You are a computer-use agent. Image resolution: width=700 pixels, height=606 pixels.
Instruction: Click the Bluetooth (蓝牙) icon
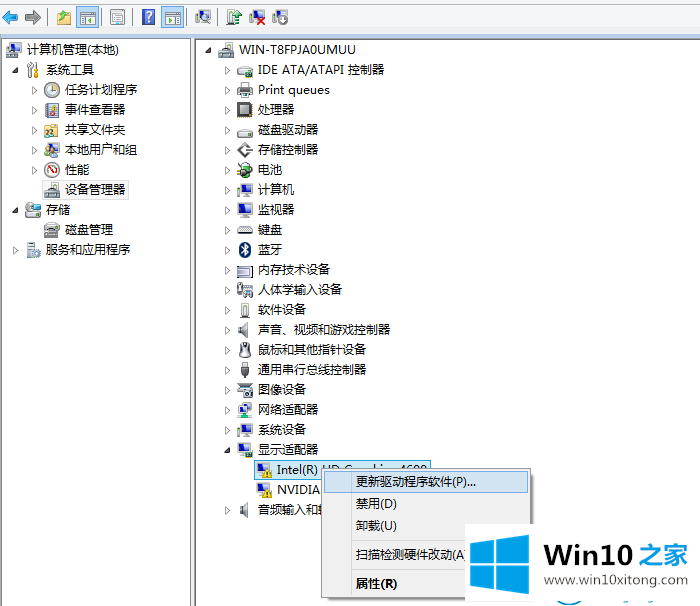click(245, 250)
